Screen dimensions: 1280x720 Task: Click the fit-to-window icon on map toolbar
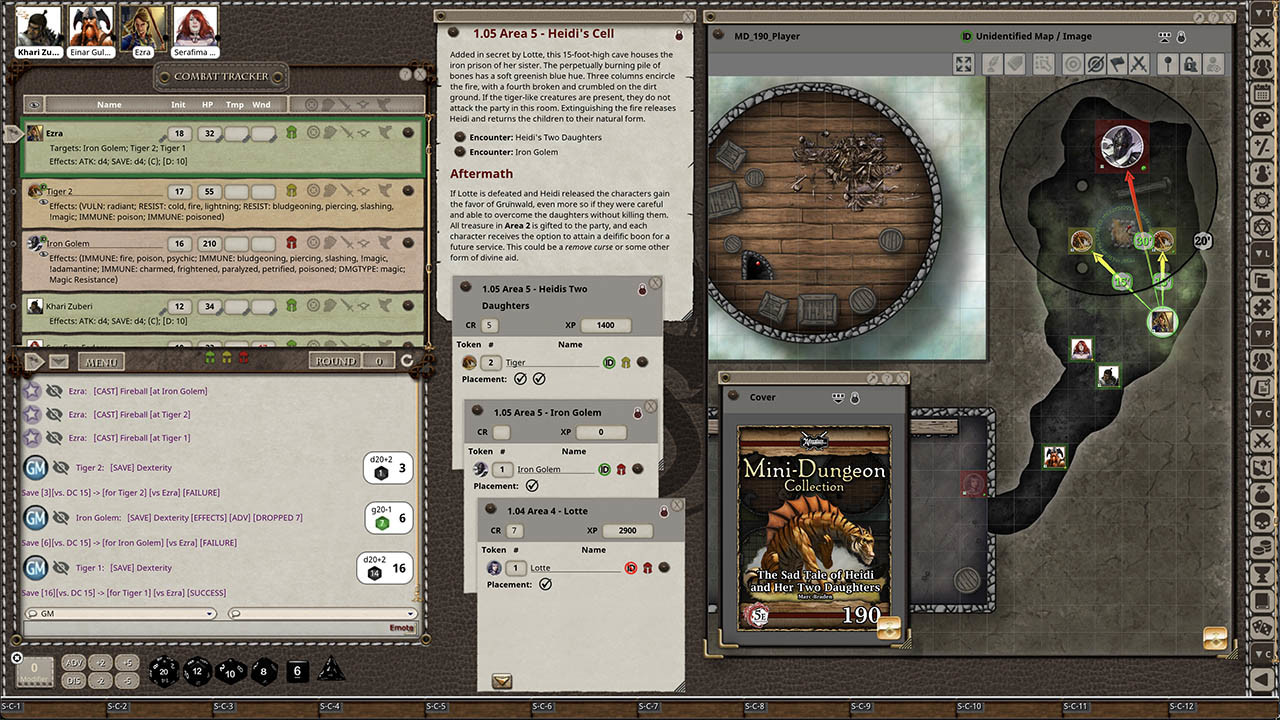click(x=964, y=64)
